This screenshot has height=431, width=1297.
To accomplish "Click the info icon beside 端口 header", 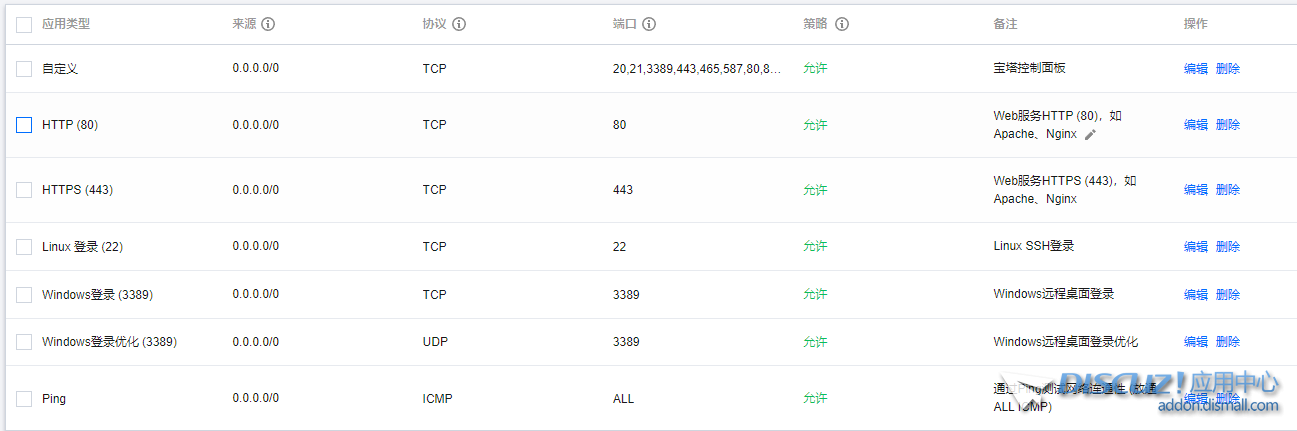I will [649, 24].
